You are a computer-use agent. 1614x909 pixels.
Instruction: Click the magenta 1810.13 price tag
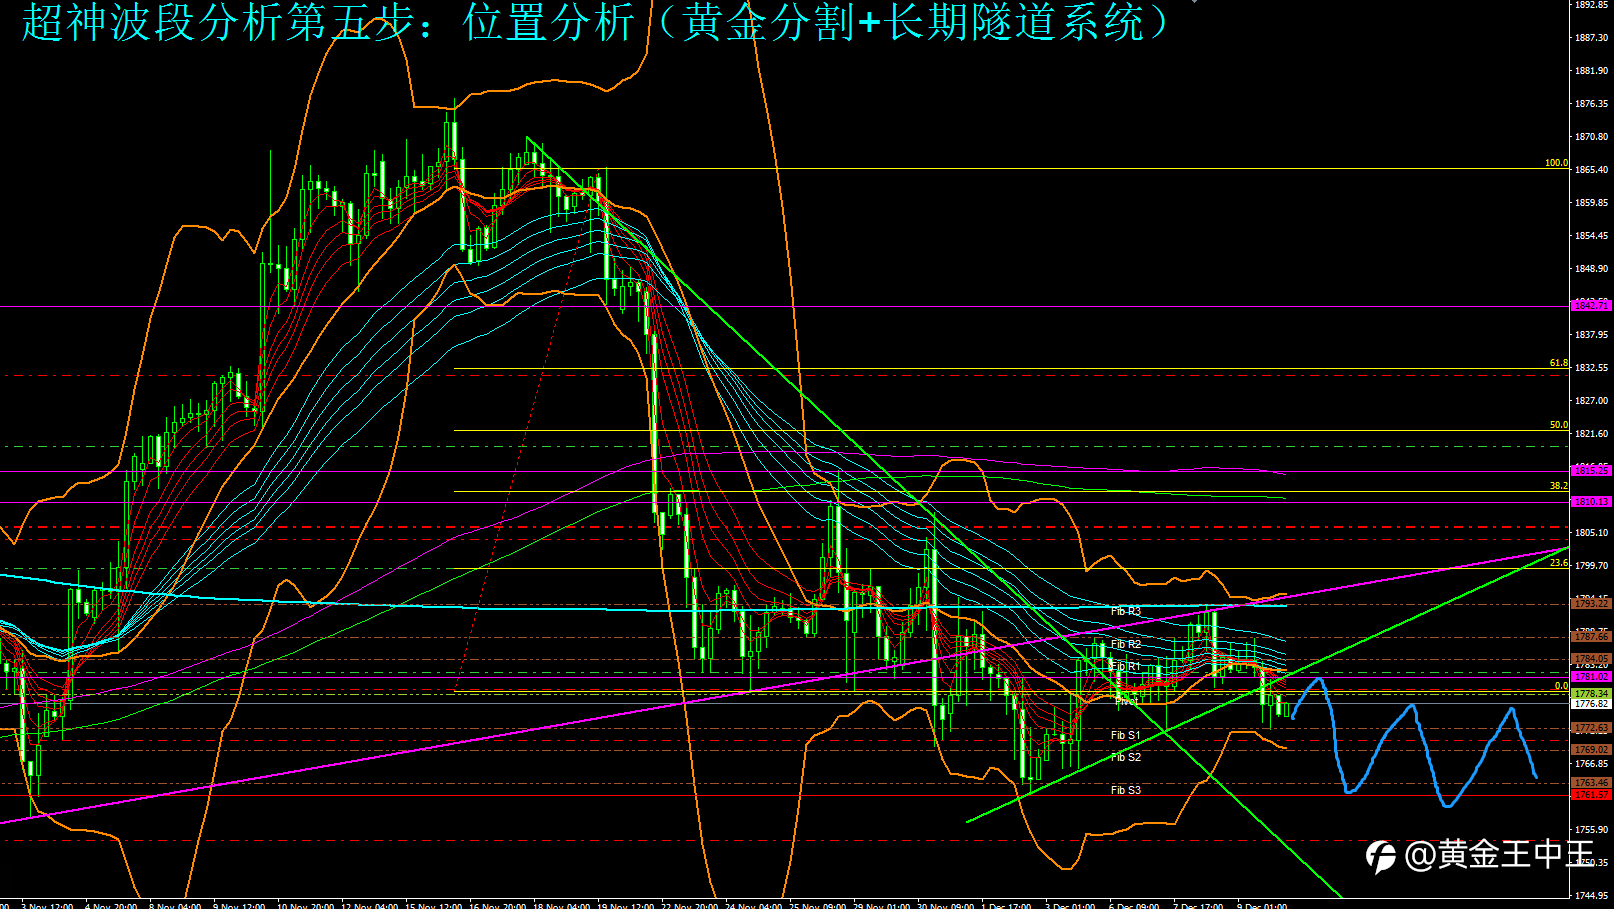click(1591, 502)
